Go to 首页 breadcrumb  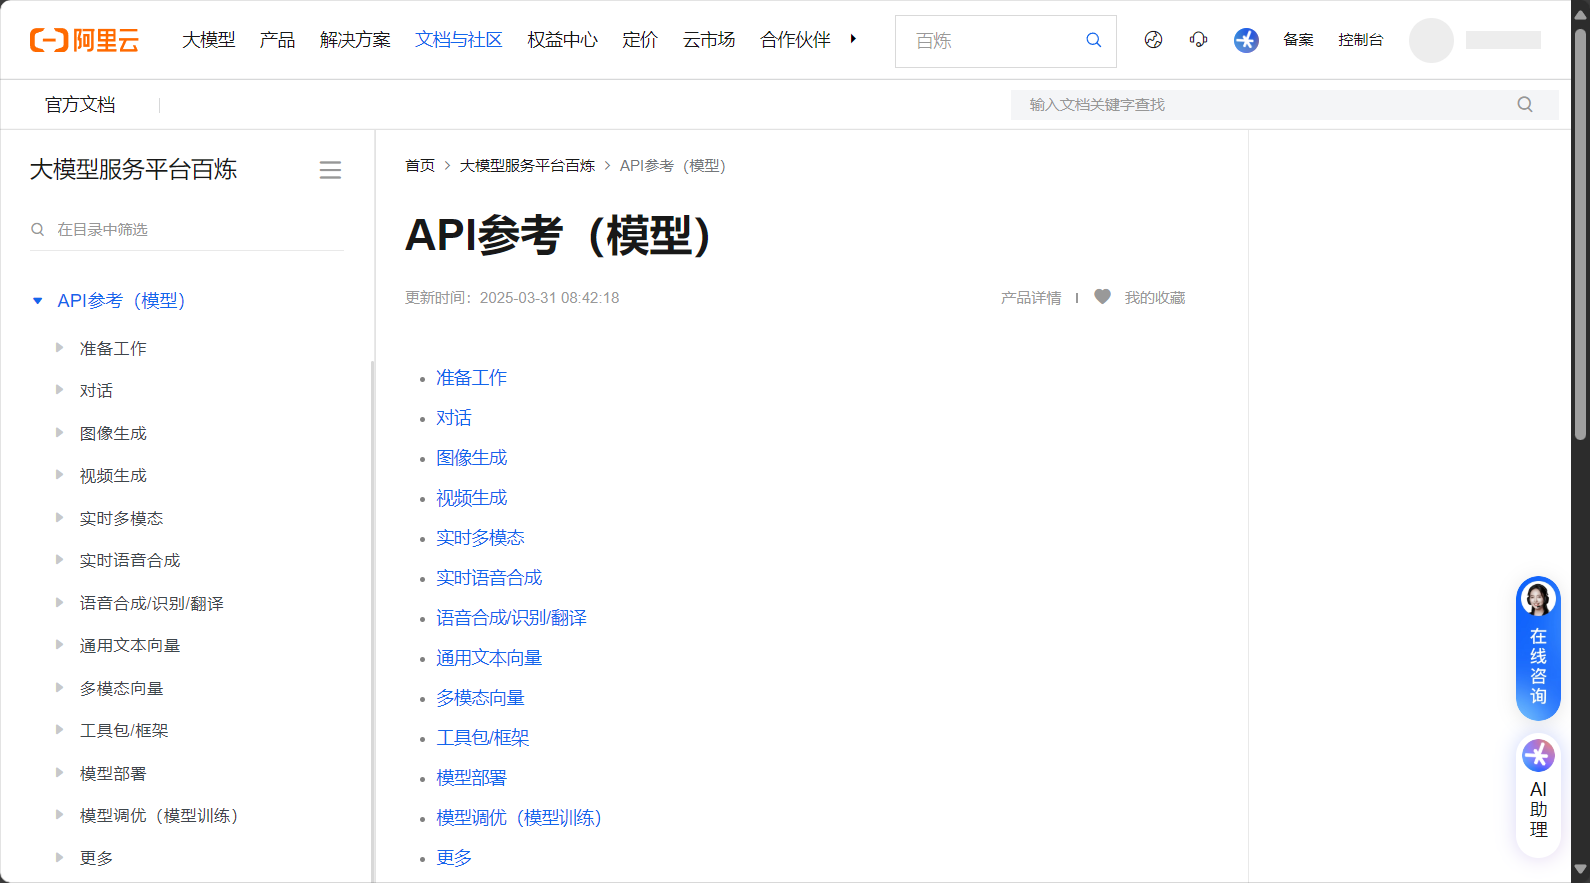(420, 166)
